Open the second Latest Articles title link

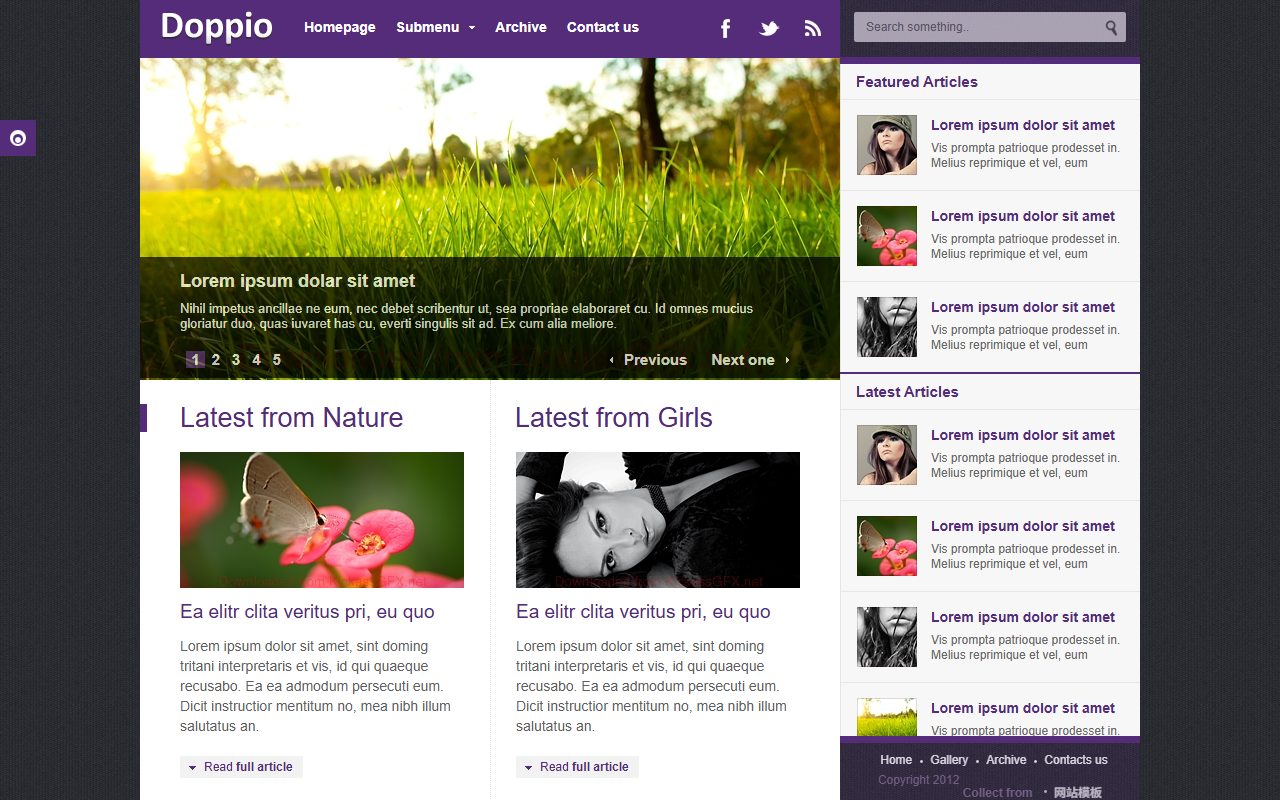[1023, 526]
